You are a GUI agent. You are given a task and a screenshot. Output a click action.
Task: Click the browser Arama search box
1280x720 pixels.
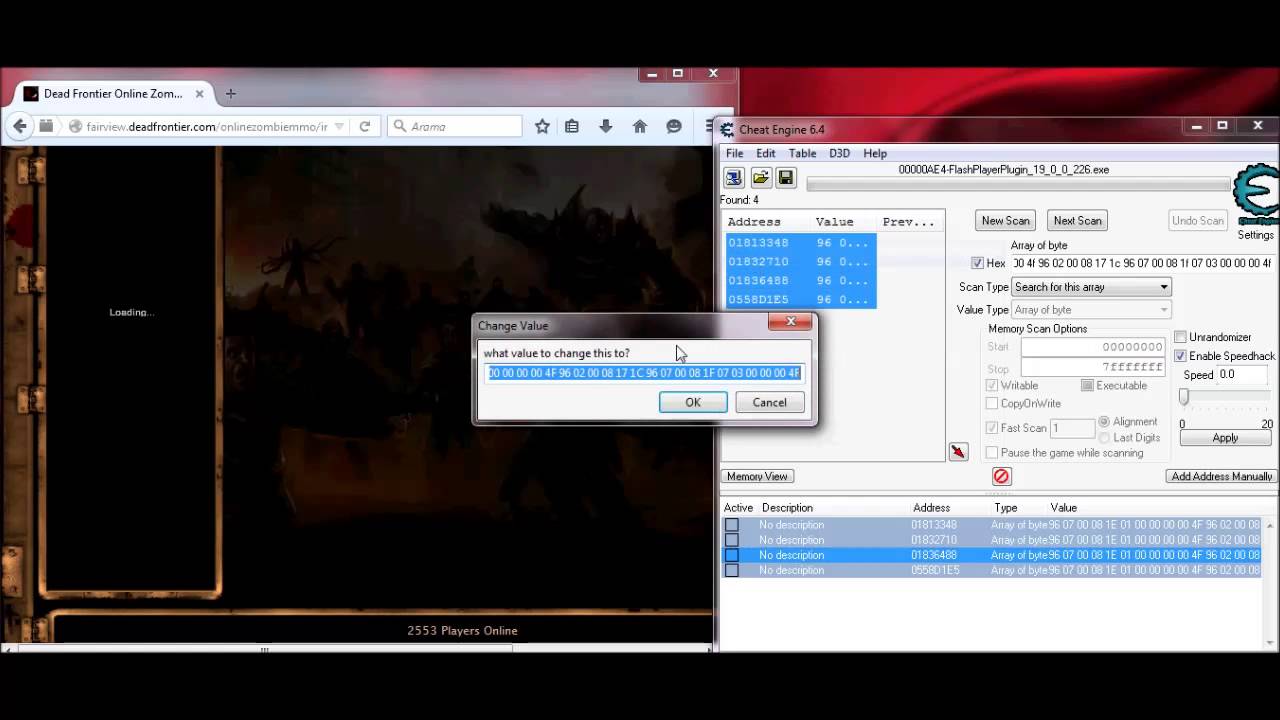(x=455, y=126)
